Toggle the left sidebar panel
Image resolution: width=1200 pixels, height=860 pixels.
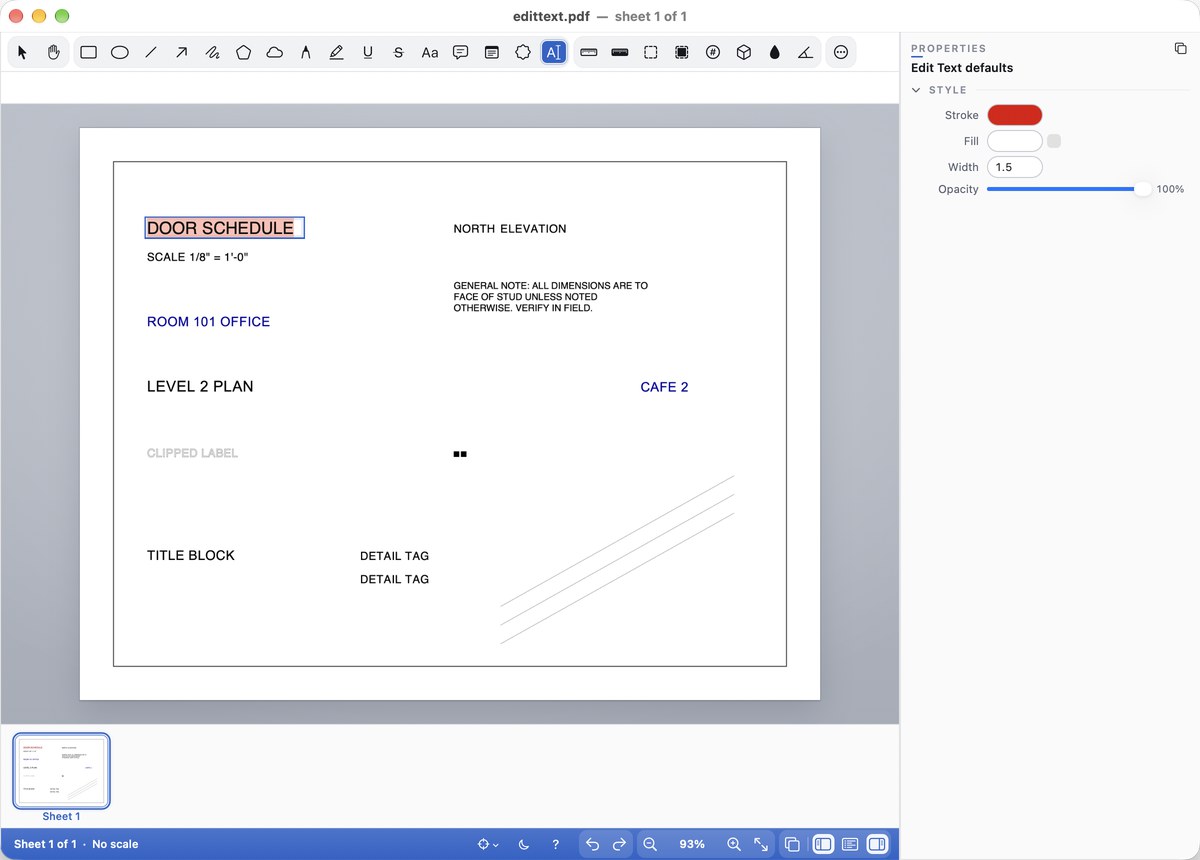click(823, 844)
